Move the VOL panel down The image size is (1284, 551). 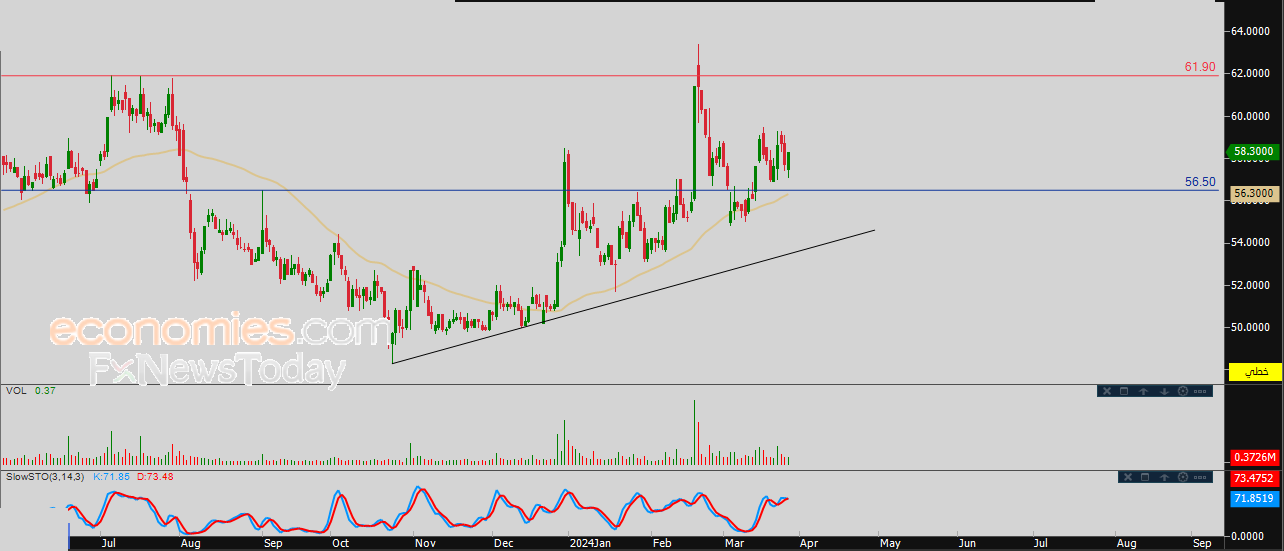click(1164, 391)
